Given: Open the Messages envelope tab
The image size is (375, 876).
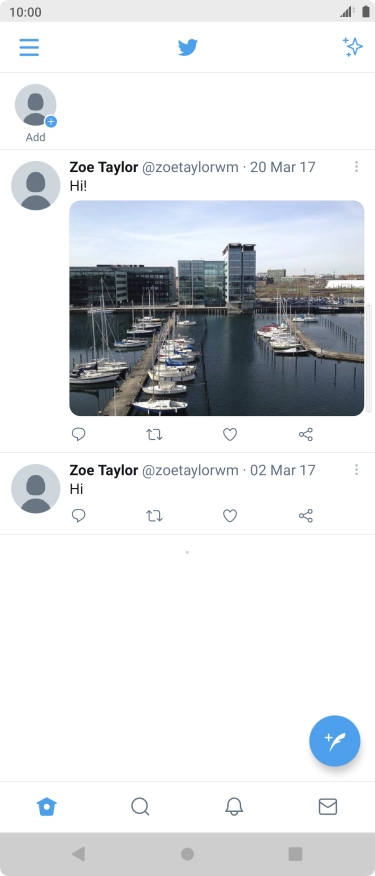Looking at the screenshot, I should click(x=328, y=807).
